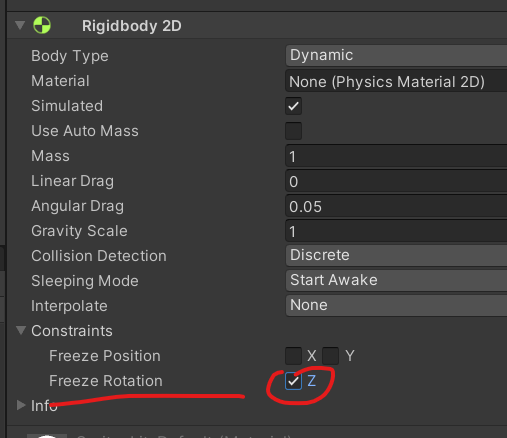507x438 pixels.
Task: Collapse the Rigidbody 2D component foldout
Action: (20, 25)
